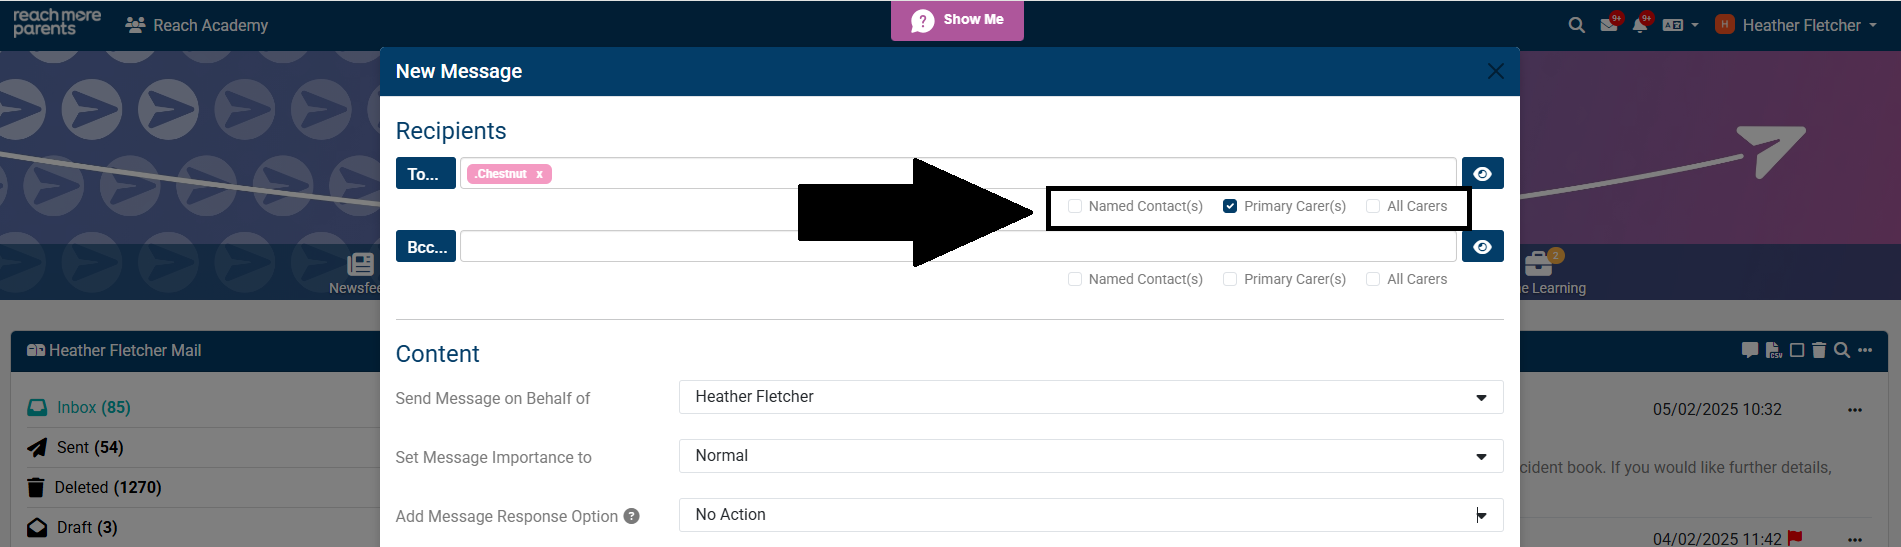Remove the Chestnut recipient tag
Screen dimensions: 1901x547
coord(539,174)
